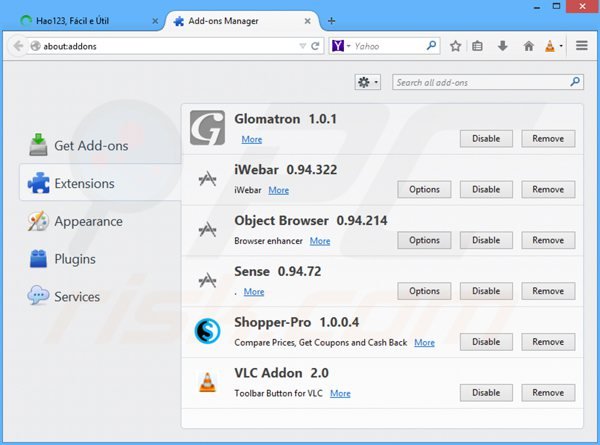This screenshot has height=445, width=600.
Task: Open the bookmarks list icon
Action: point(477,46)
